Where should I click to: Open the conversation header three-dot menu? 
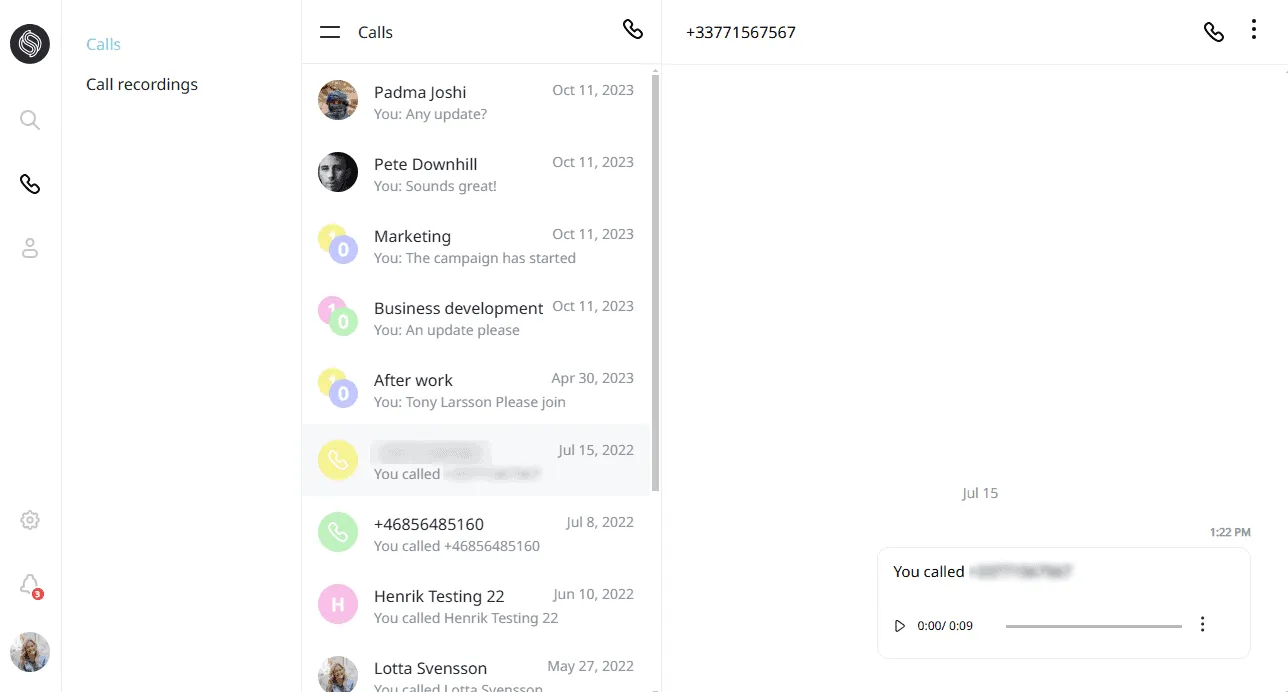tap(1254, 30)
